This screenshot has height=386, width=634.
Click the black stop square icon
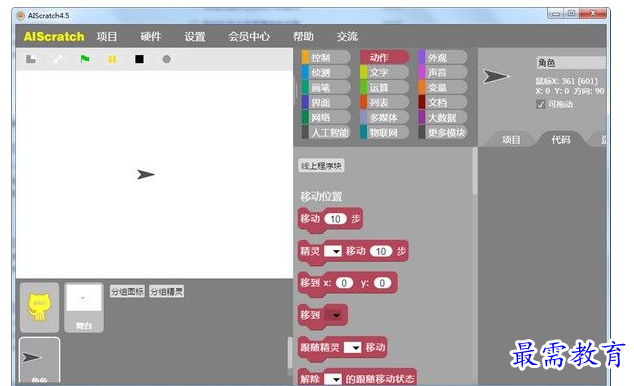tap(139, 59)
